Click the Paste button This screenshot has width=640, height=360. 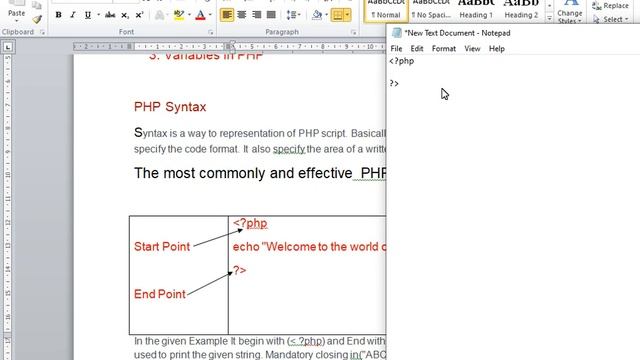click(x=17, y=10)
